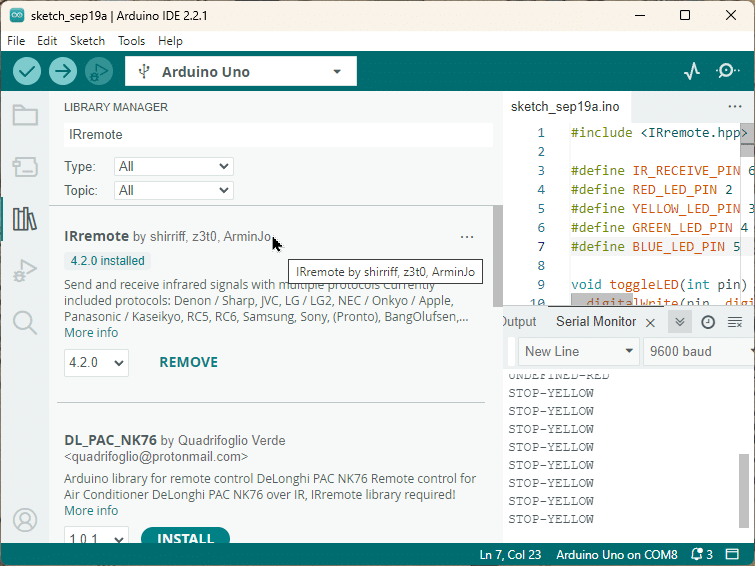
Task: Toggle the Library Manager books sidebar icon
Action: point(25,219)
